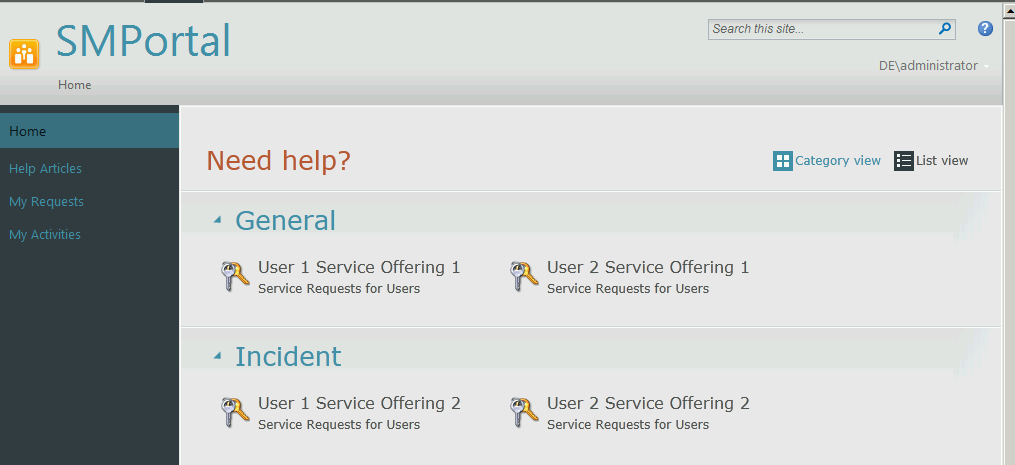
Task: Click keys icon for User 1 Service Offering 1
Action: click(235, 276)
